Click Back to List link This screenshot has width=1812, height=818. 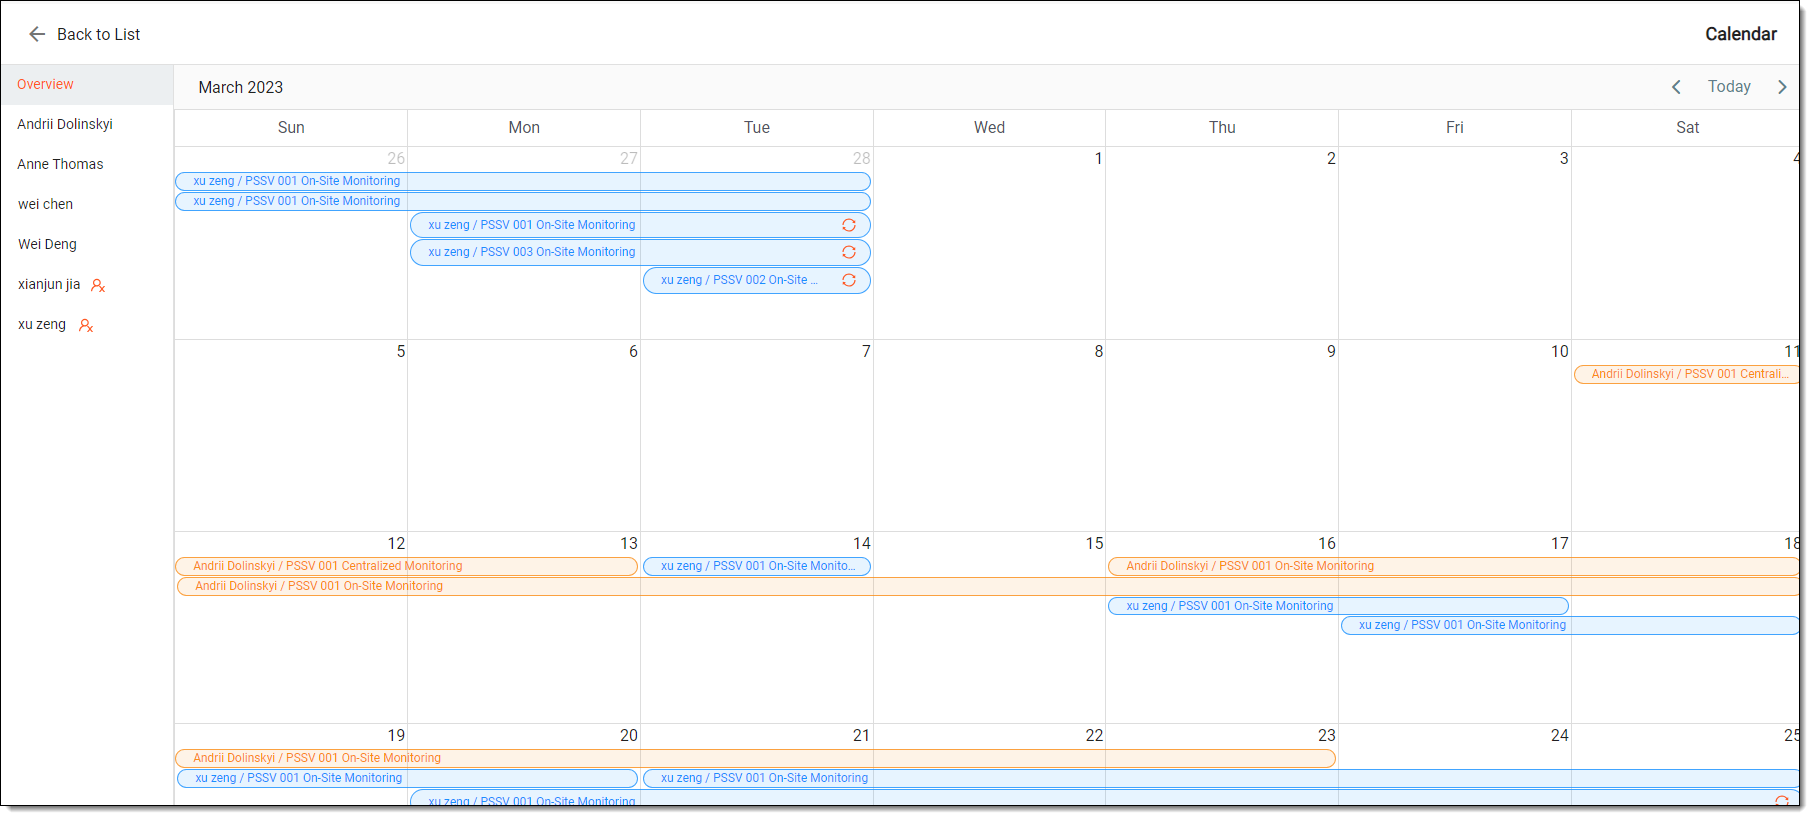pos(98,34)
